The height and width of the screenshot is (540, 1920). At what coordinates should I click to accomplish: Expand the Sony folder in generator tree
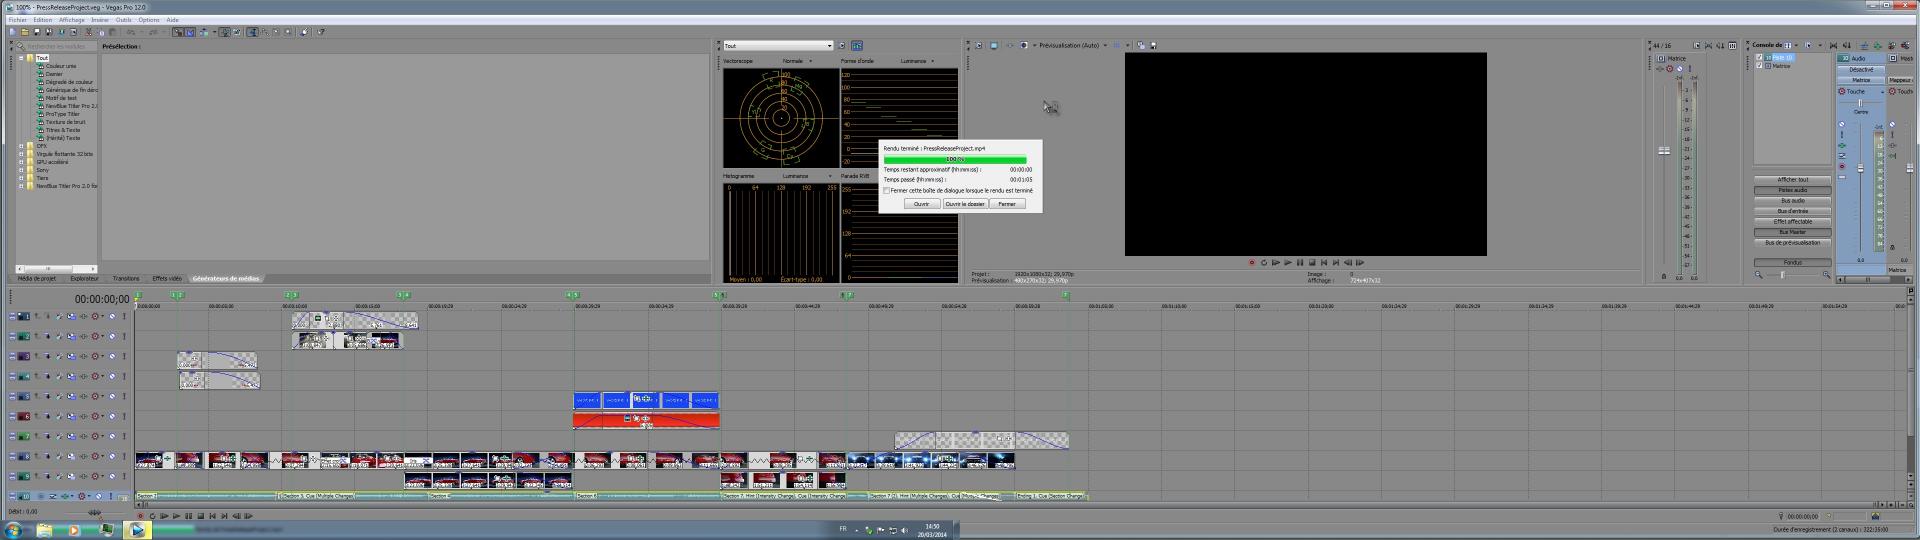pos(21,170)
